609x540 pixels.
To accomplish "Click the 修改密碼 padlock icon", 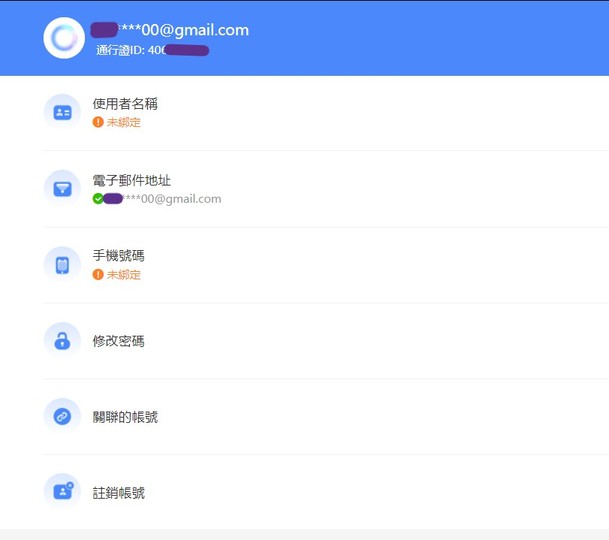I will (62, 341).
